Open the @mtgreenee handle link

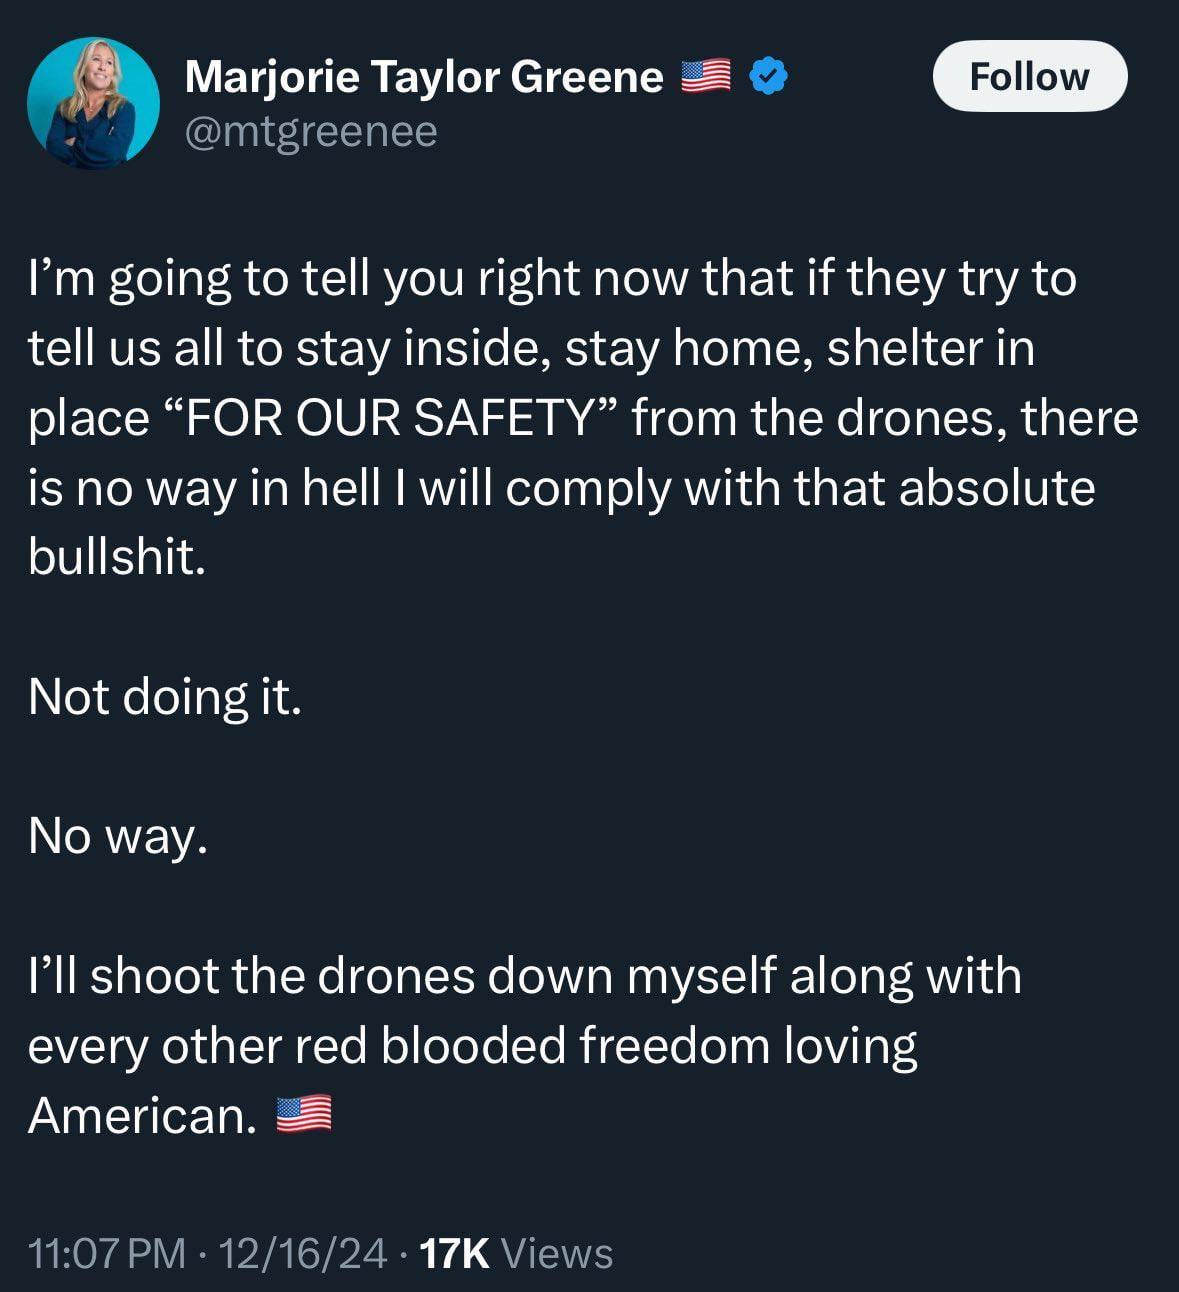(311, 131)
